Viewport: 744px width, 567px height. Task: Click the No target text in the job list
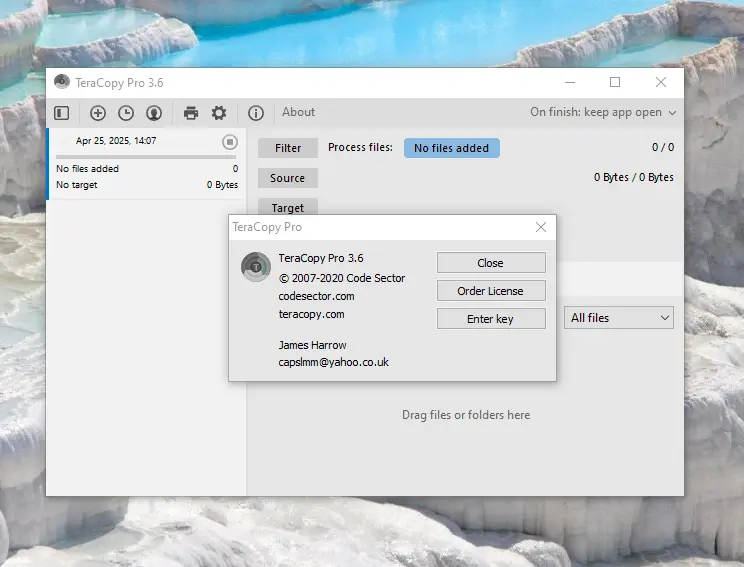[x=76, y=185]
